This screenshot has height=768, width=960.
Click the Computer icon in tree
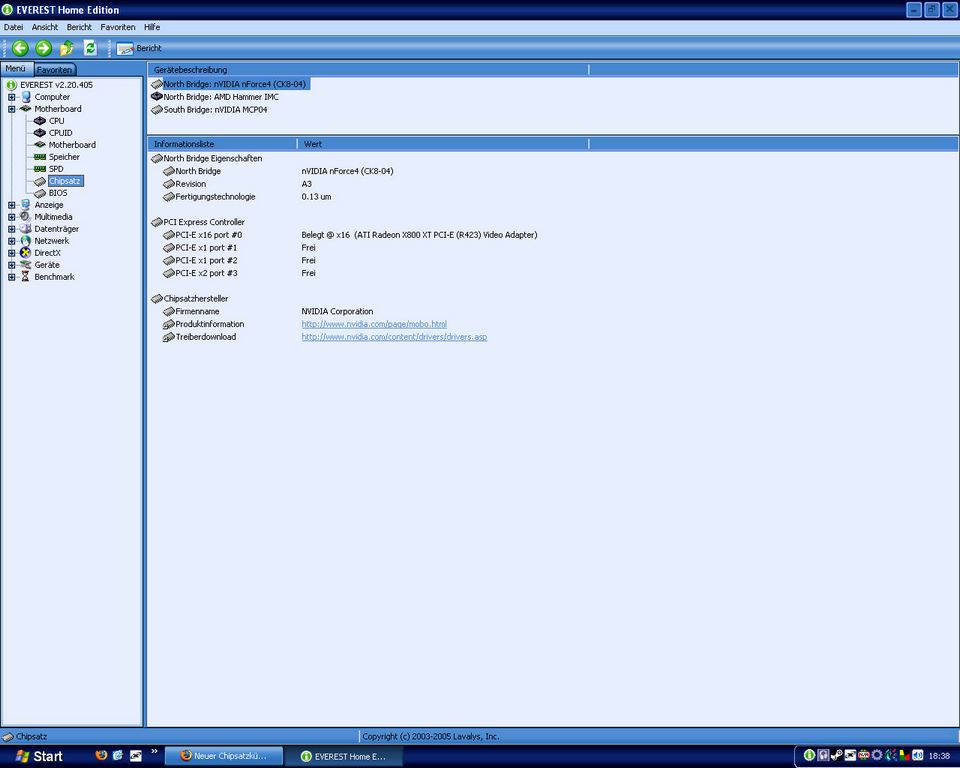[26, 97]
